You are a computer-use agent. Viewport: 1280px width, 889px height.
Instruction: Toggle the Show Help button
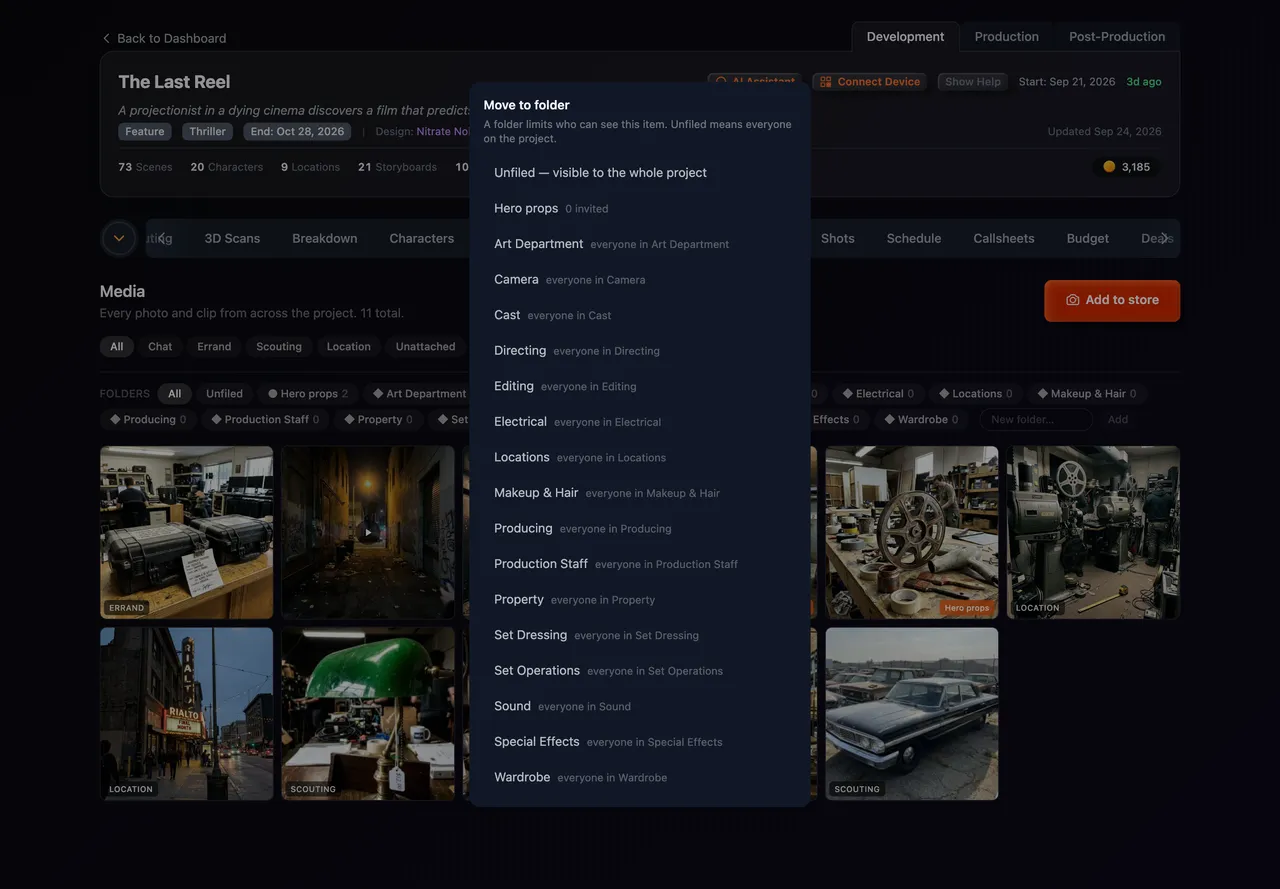[x=973, y=82]
